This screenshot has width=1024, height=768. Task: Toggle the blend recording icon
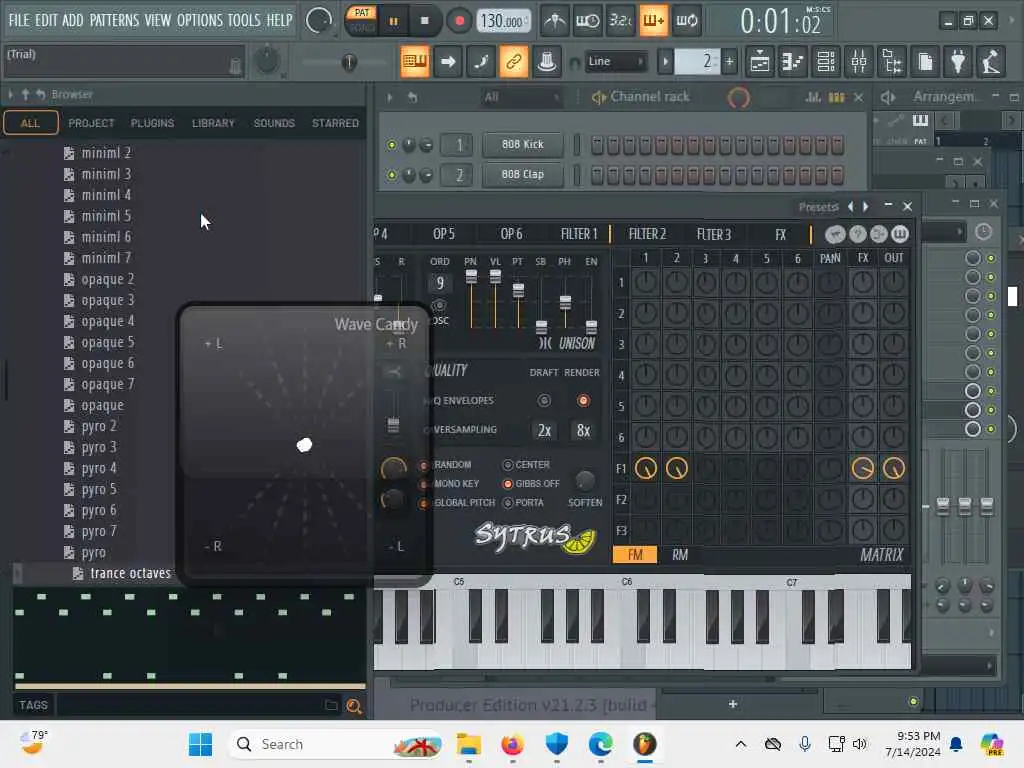tap(653, 21)
